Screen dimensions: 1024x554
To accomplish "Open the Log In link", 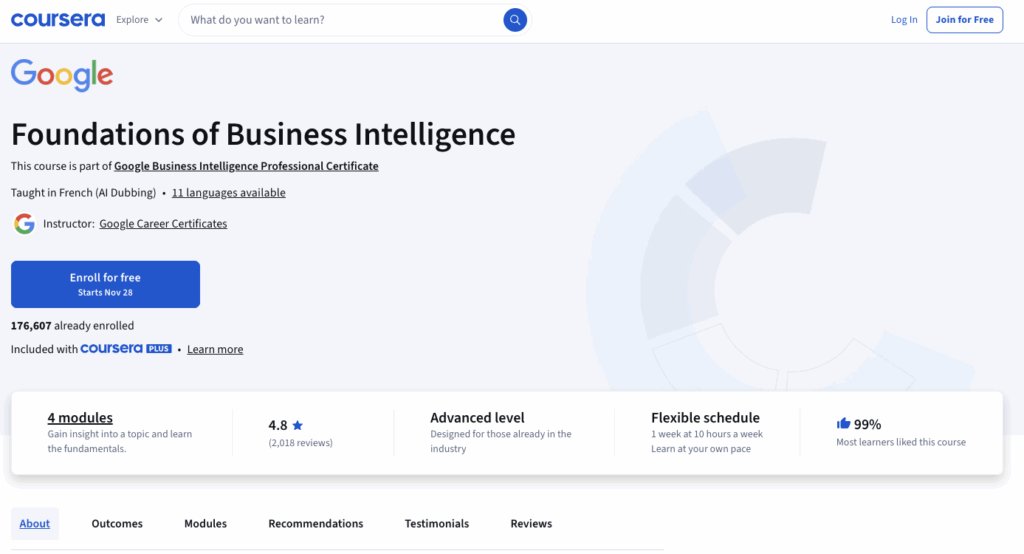I will pyautogui.click(x=904, y=20).
